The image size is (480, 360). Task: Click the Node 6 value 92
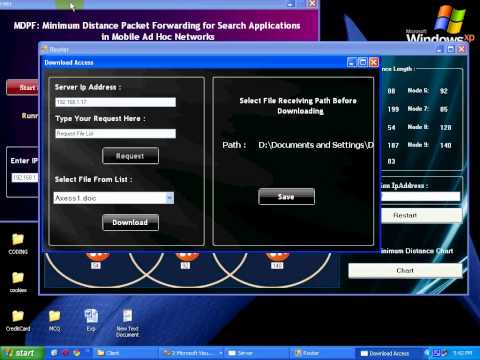point(444,91)
